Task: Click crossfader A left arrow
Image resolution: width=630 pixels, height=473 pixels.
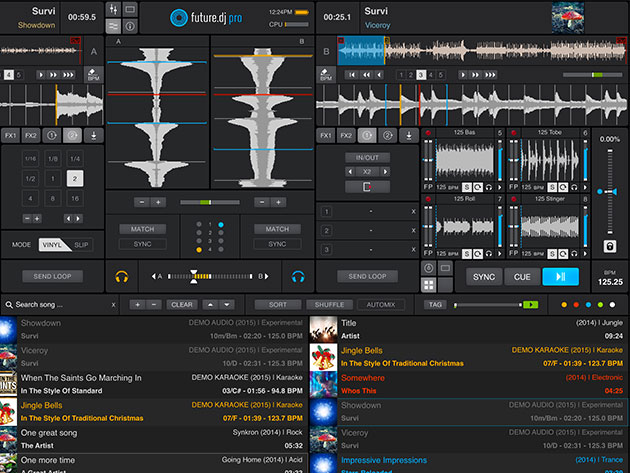Action: 153,276
